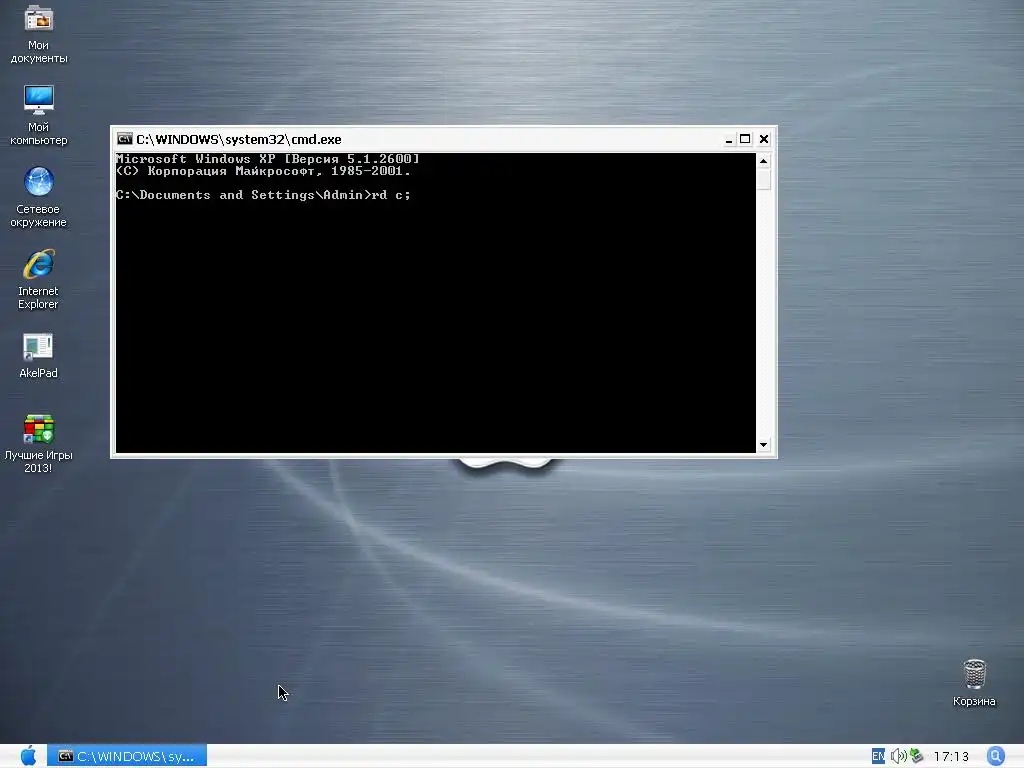Close the cmd.exe window

pyautogui.click(x=763, y=139)
